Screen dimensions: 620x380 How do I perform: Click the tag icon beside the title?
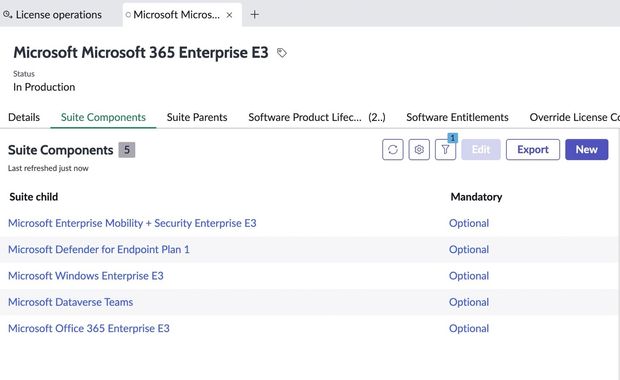coord(282,53)
